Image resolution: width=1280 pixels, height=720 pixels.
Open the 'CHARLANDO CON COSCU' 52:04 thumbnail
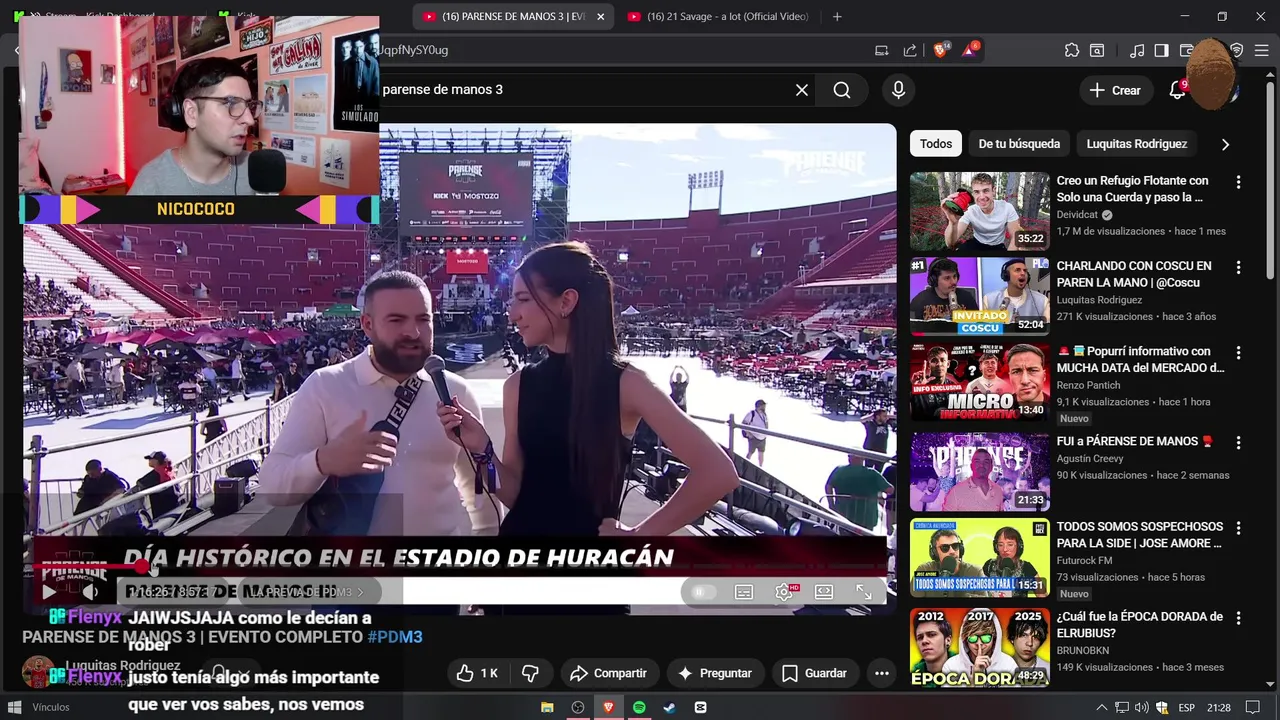980,296
